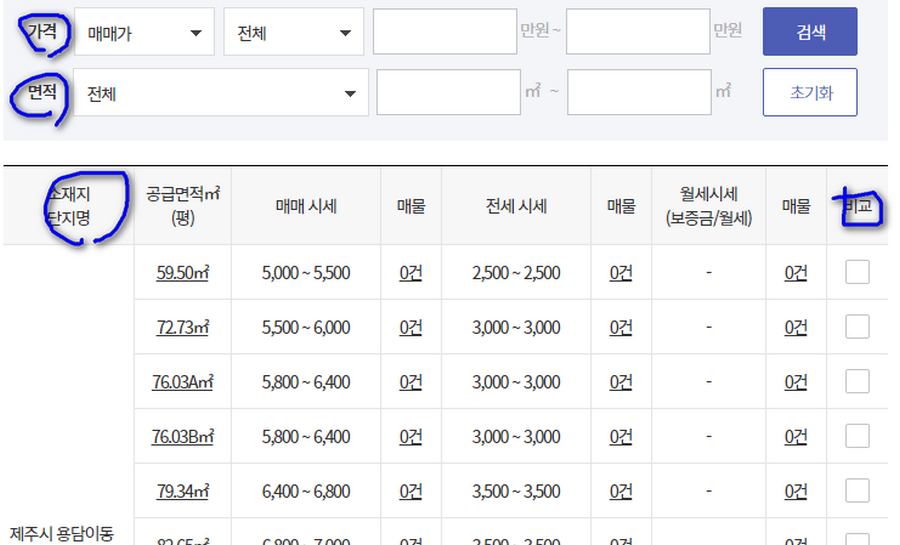Open 전세 매물 0건 link in 76.03B㎡ row
900x545 pixels.
[620, 437]
